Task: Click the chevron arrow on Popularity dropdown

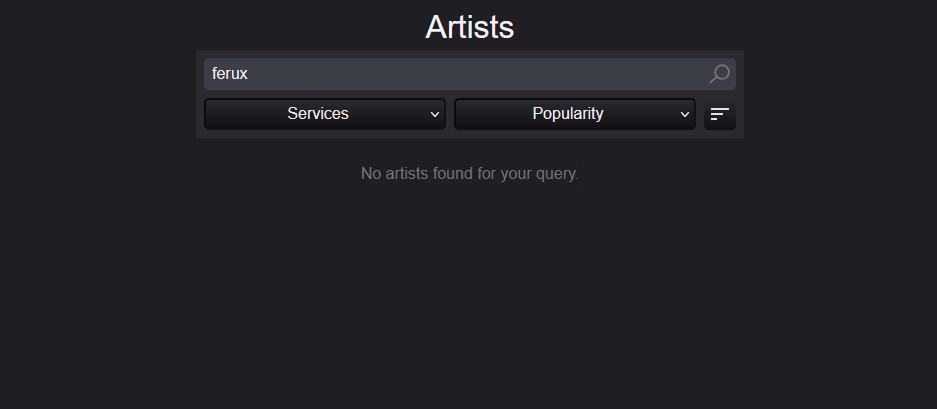Action: pyautogui.click(x=685, y=115)
